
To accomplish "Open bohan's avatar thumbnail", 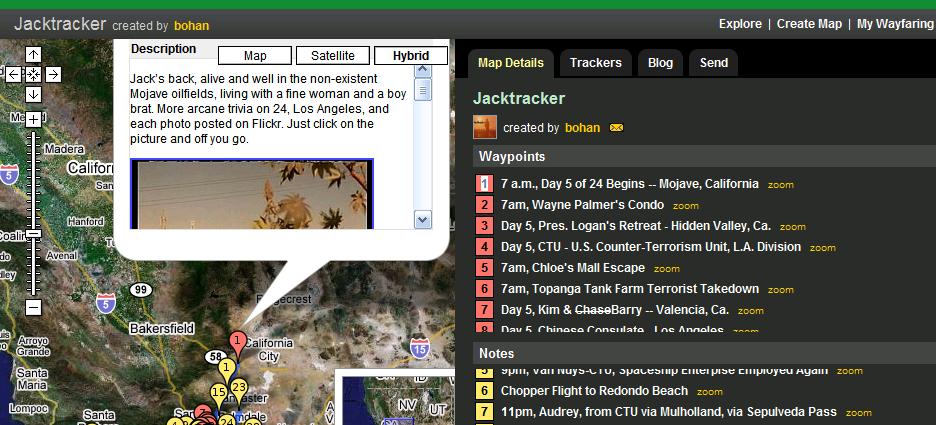I will point(485,127).
